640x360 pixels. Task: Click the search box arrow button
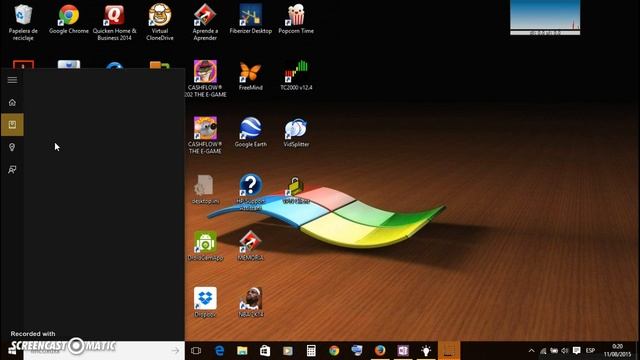176,351
